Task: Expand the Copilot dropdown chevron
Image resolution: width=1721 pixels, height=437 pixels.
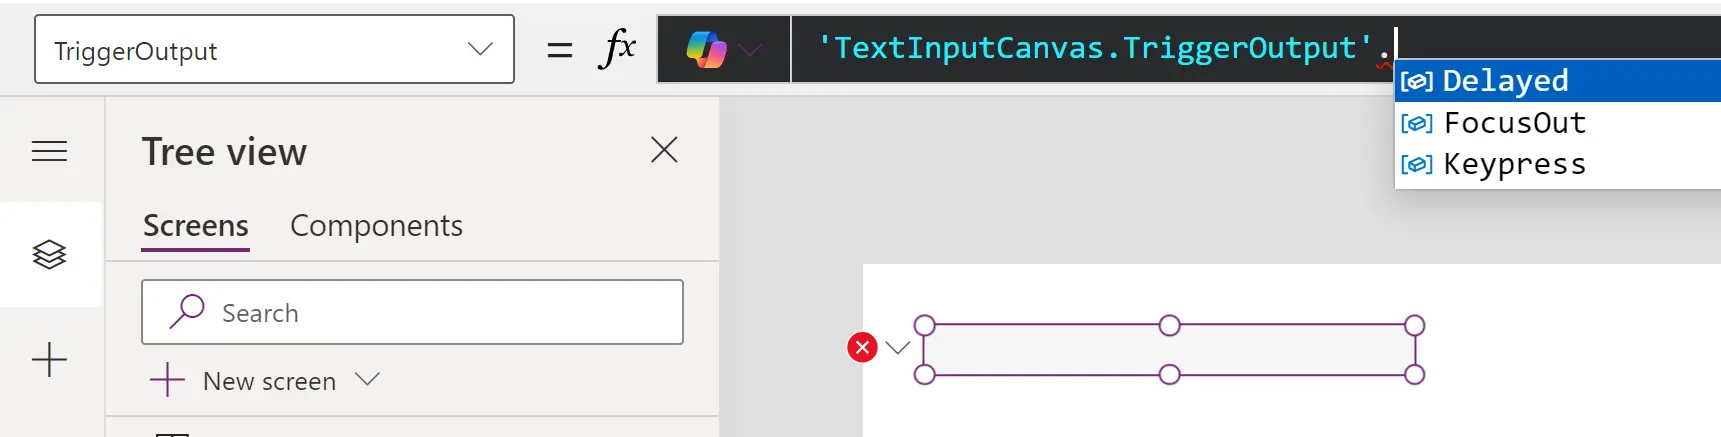Action: coord(750,49)
